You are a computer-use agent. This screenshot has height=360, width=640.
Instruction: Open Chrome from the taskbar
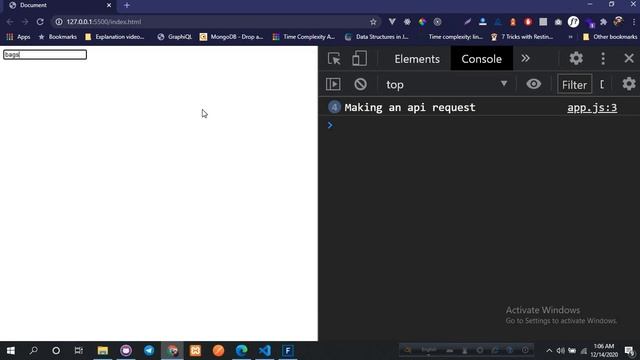coord(172,351)
